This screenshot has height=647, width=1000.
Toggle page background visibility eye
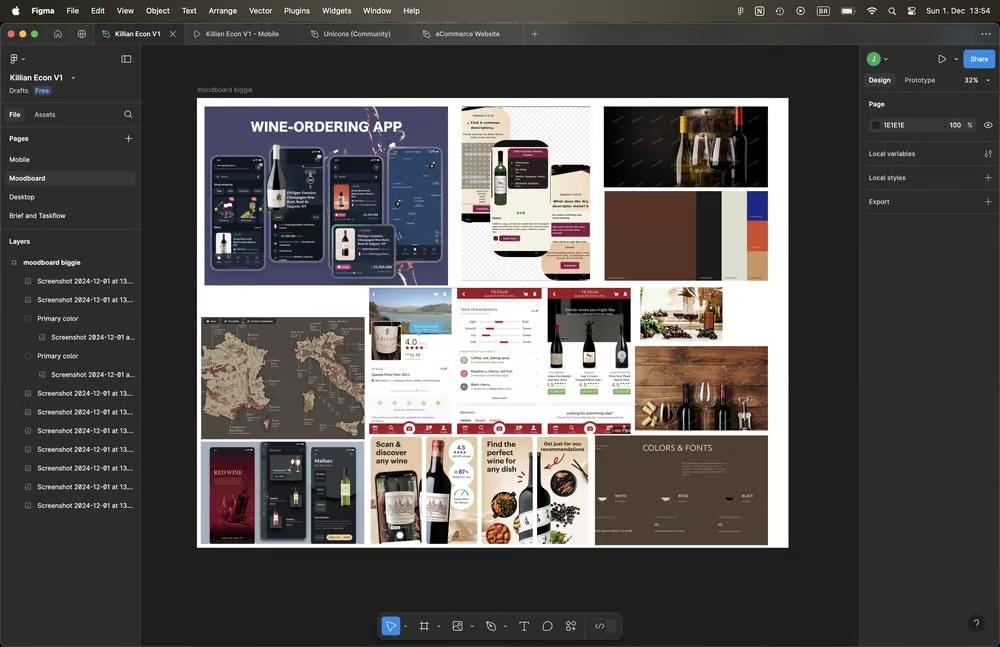988,125
